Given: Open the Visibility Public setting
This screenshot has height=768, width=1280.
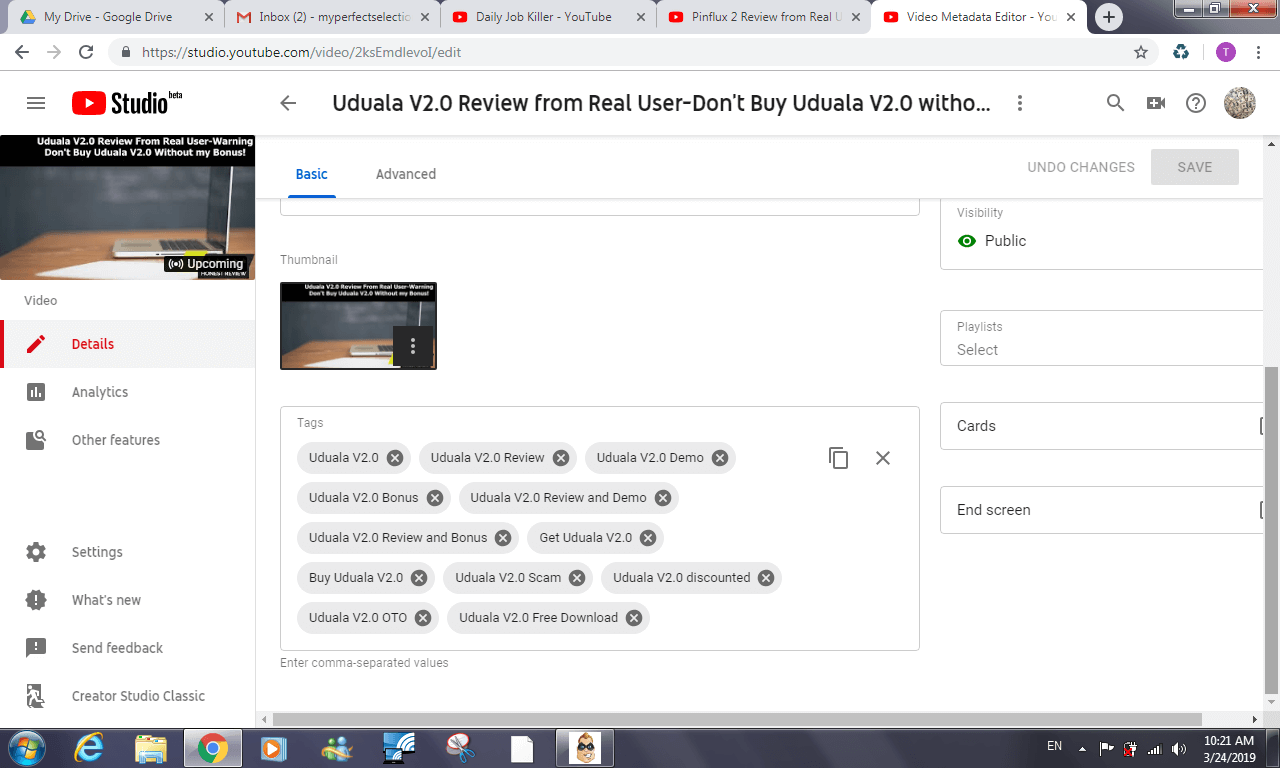Looking at the screenshot, I should tap(1102, 233).
